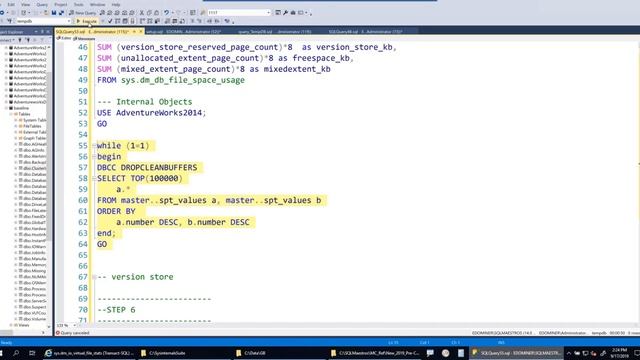Screen dimensions: 640x360
Task: Open the Edit menu
Action: [x=11, y=4]
